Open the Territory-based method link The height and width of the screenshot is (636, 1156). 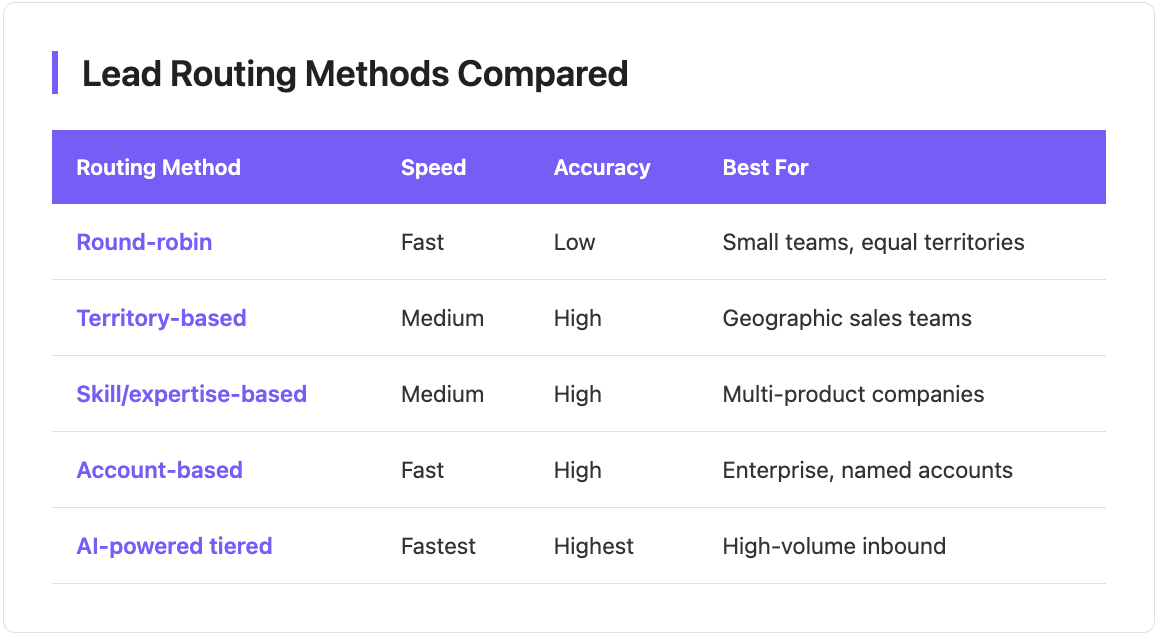tap(161, 318)
